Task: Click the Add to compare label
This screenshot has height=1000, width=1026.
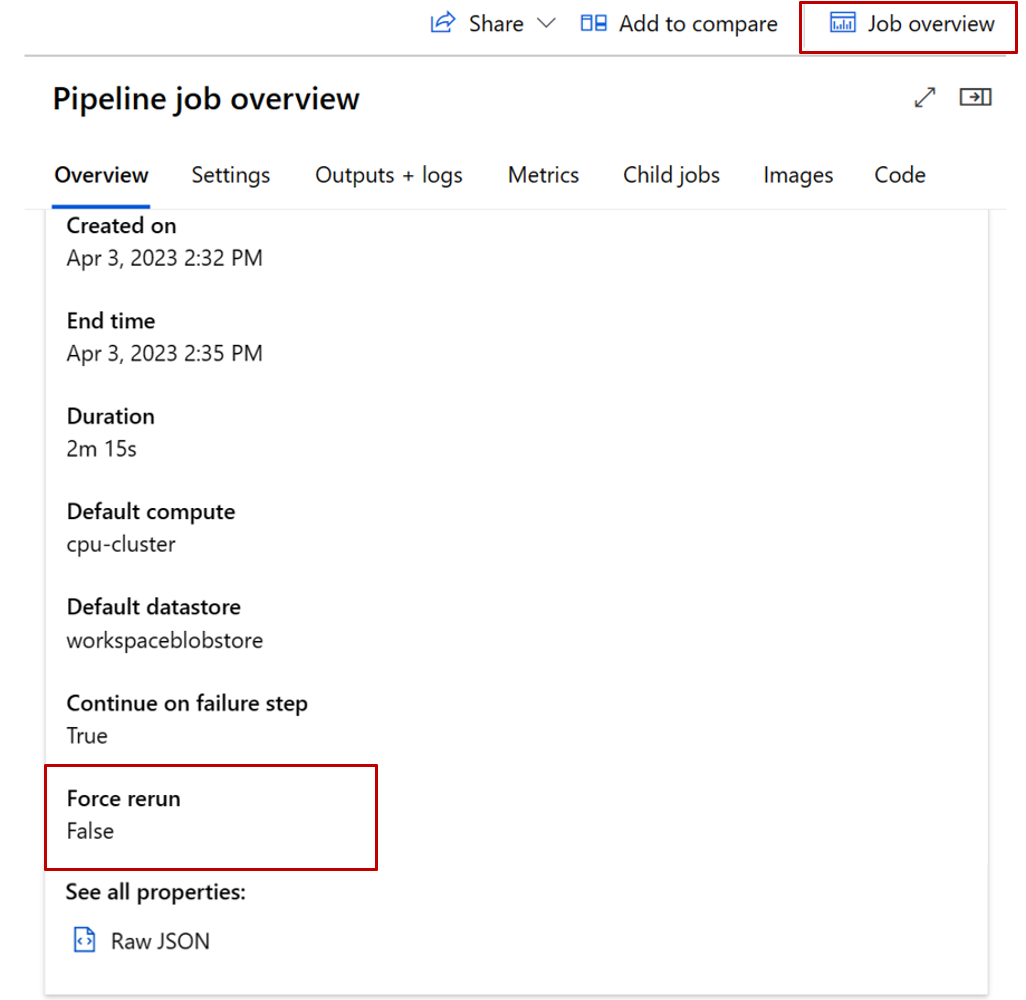Action: pyautogui.click(x=698, y=24)
